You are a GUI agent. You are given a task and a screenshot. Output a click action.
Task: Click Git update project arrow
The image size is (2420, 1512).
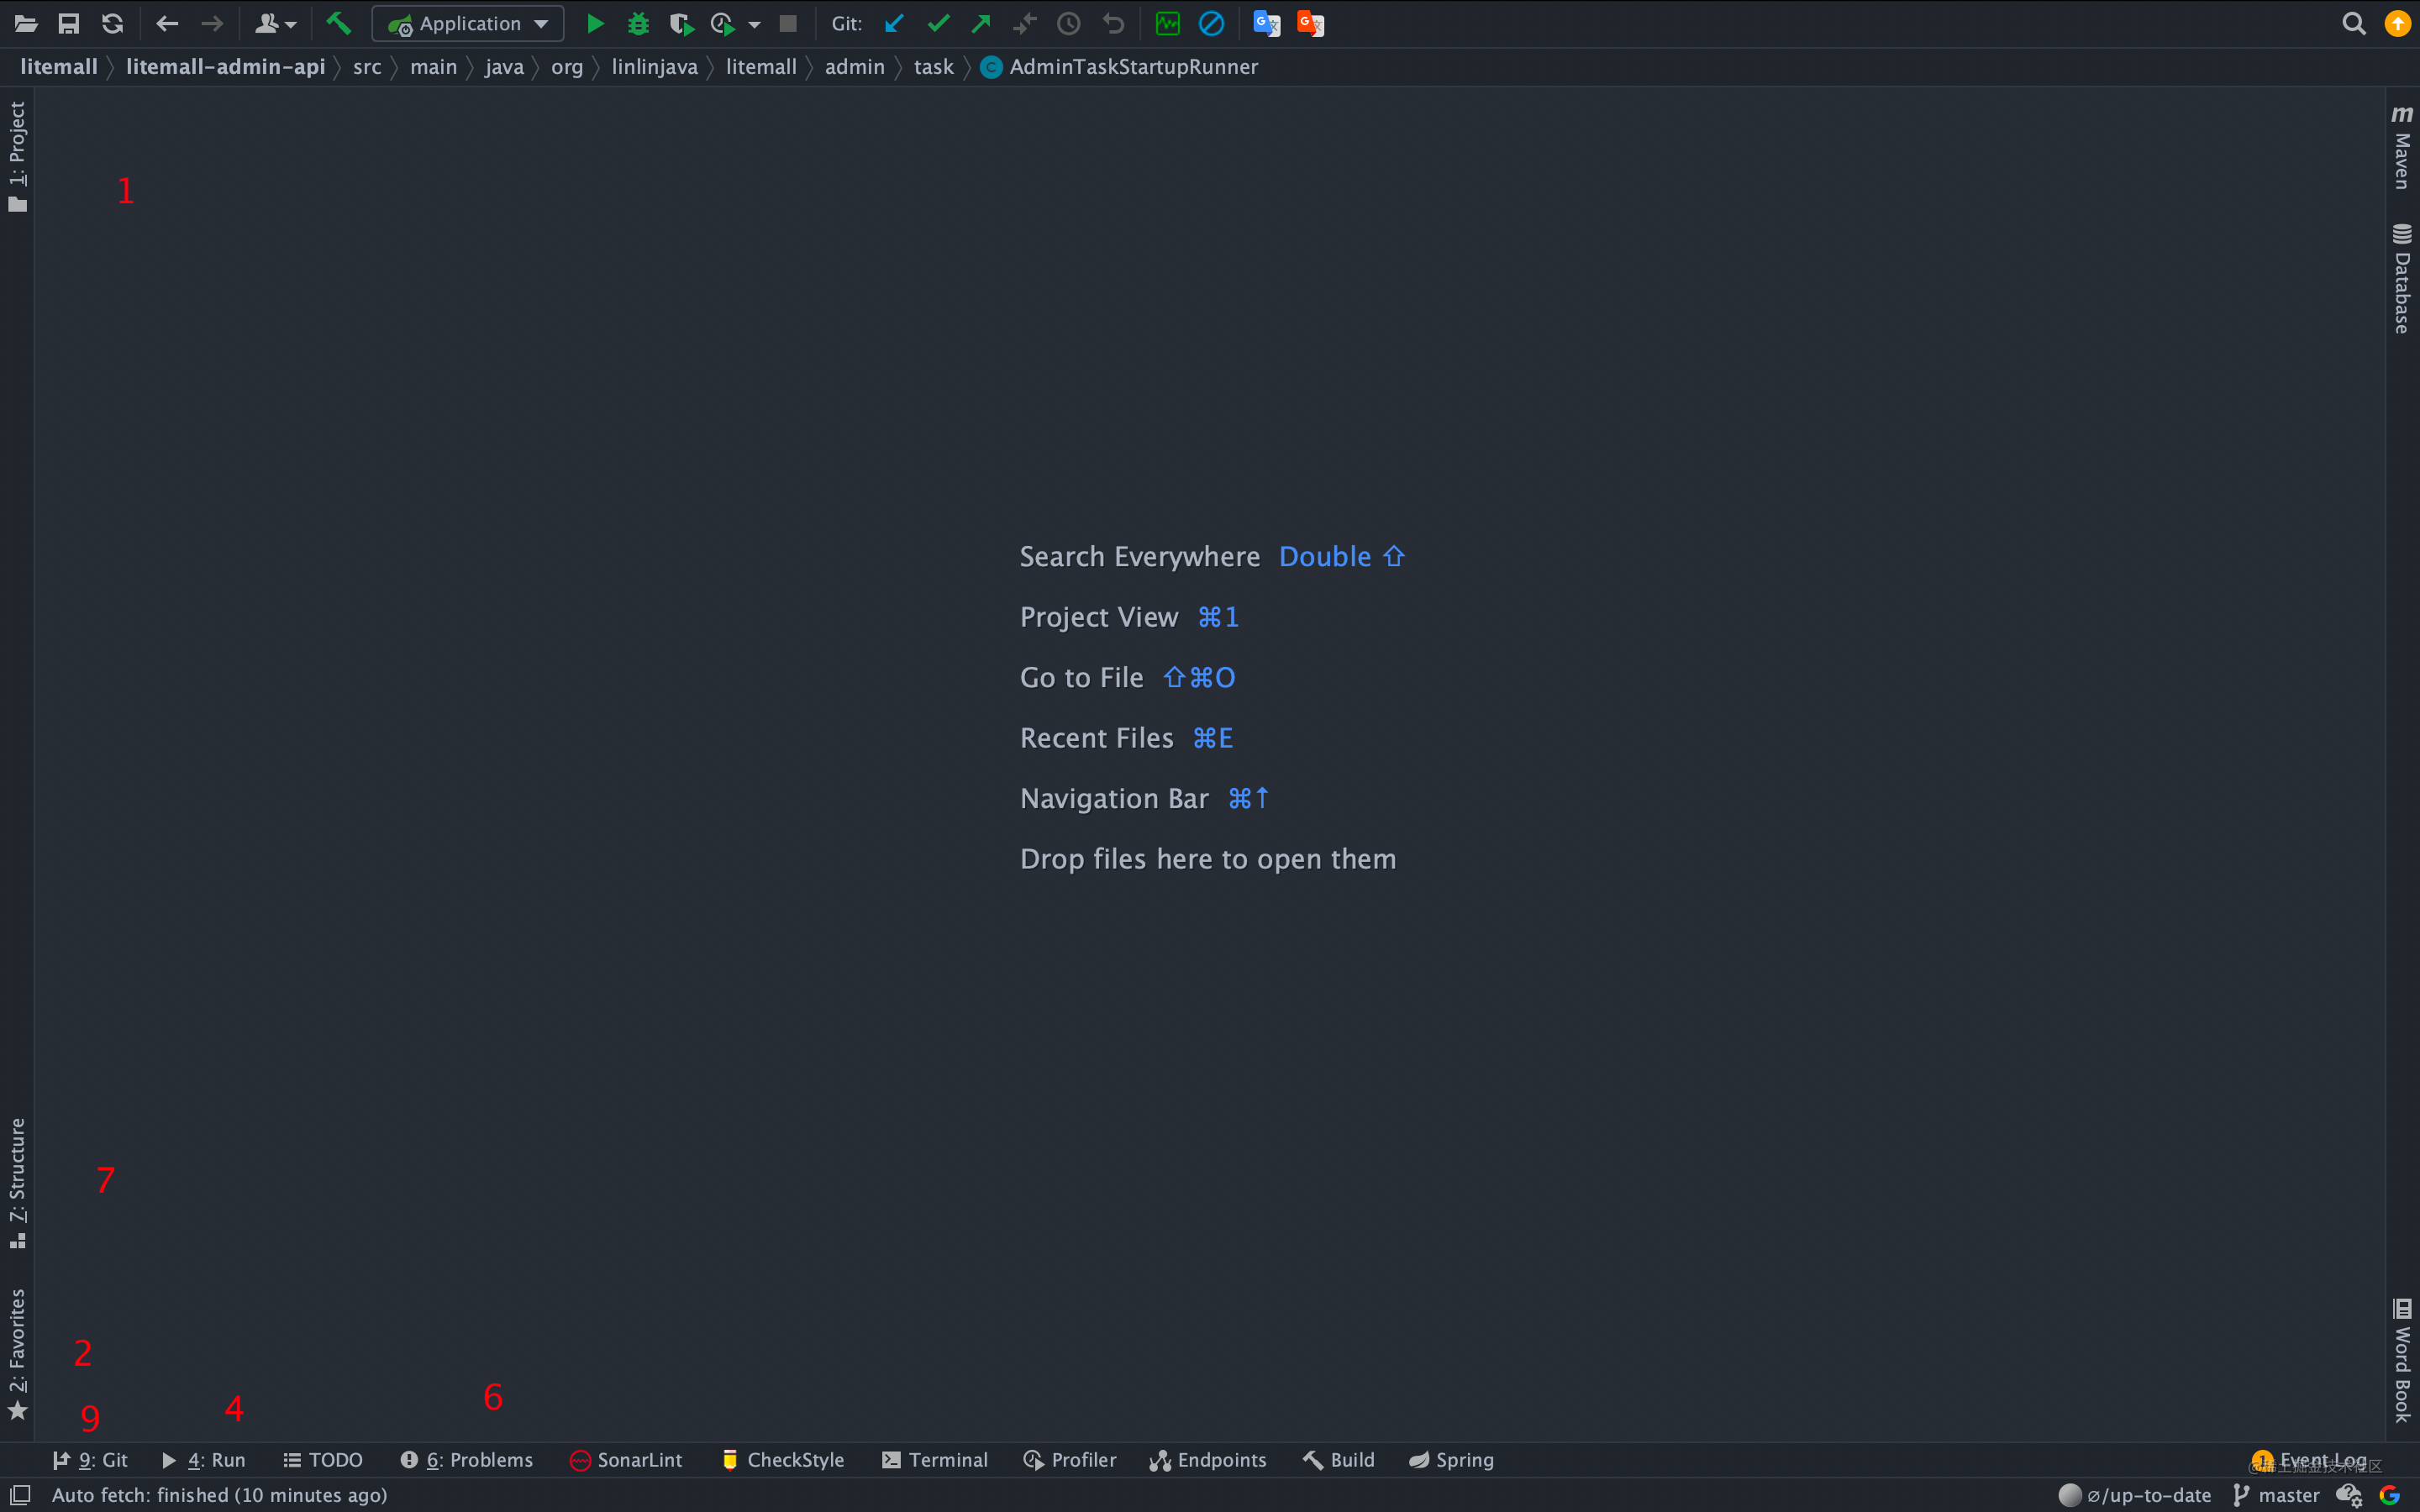click(894, 24)
